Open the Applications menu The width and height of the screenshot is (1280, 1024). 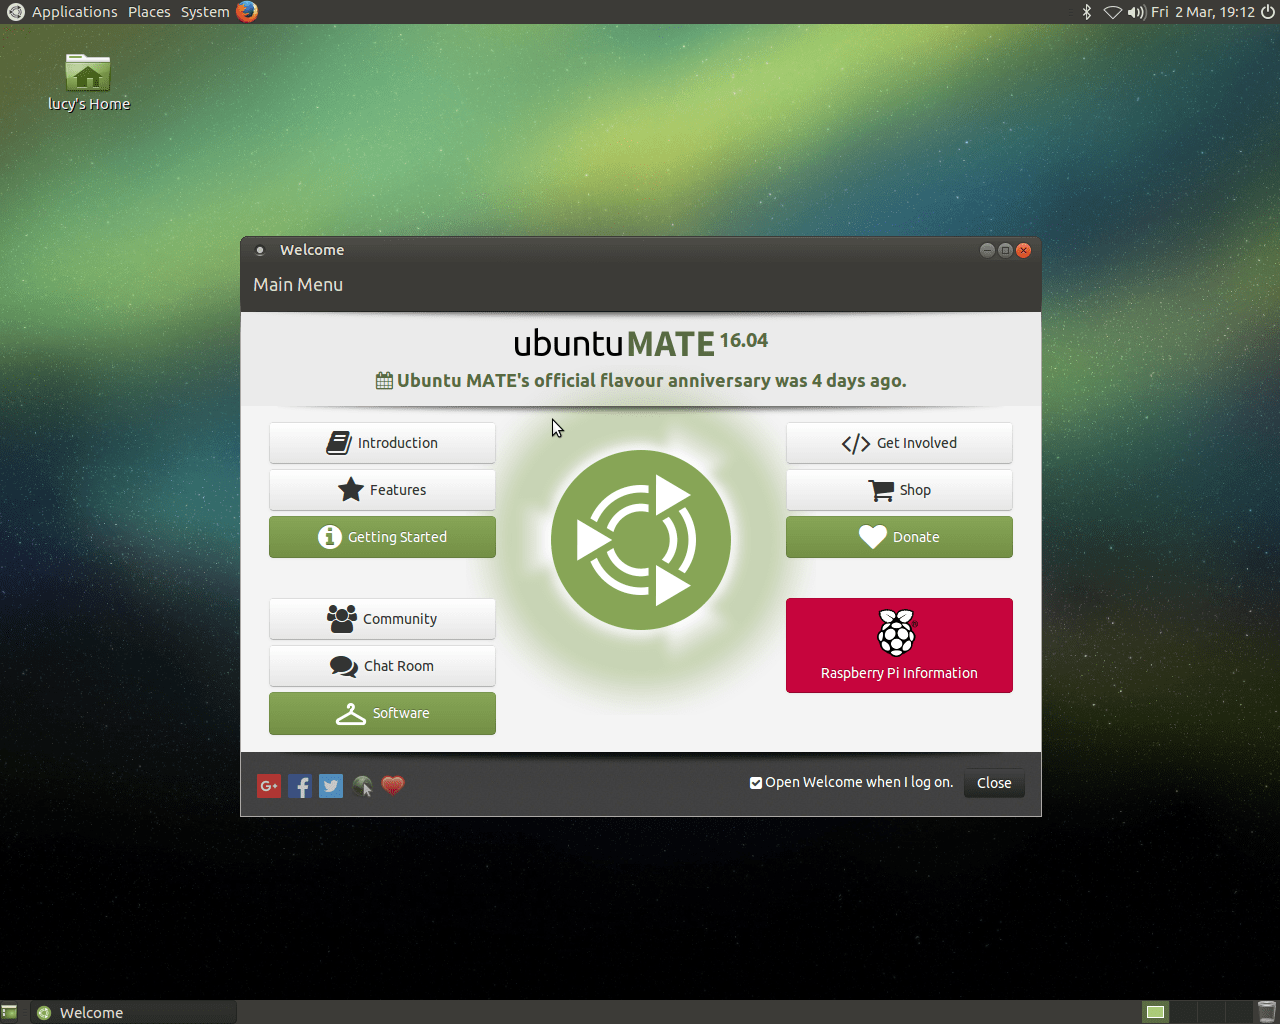pos(74,12)
